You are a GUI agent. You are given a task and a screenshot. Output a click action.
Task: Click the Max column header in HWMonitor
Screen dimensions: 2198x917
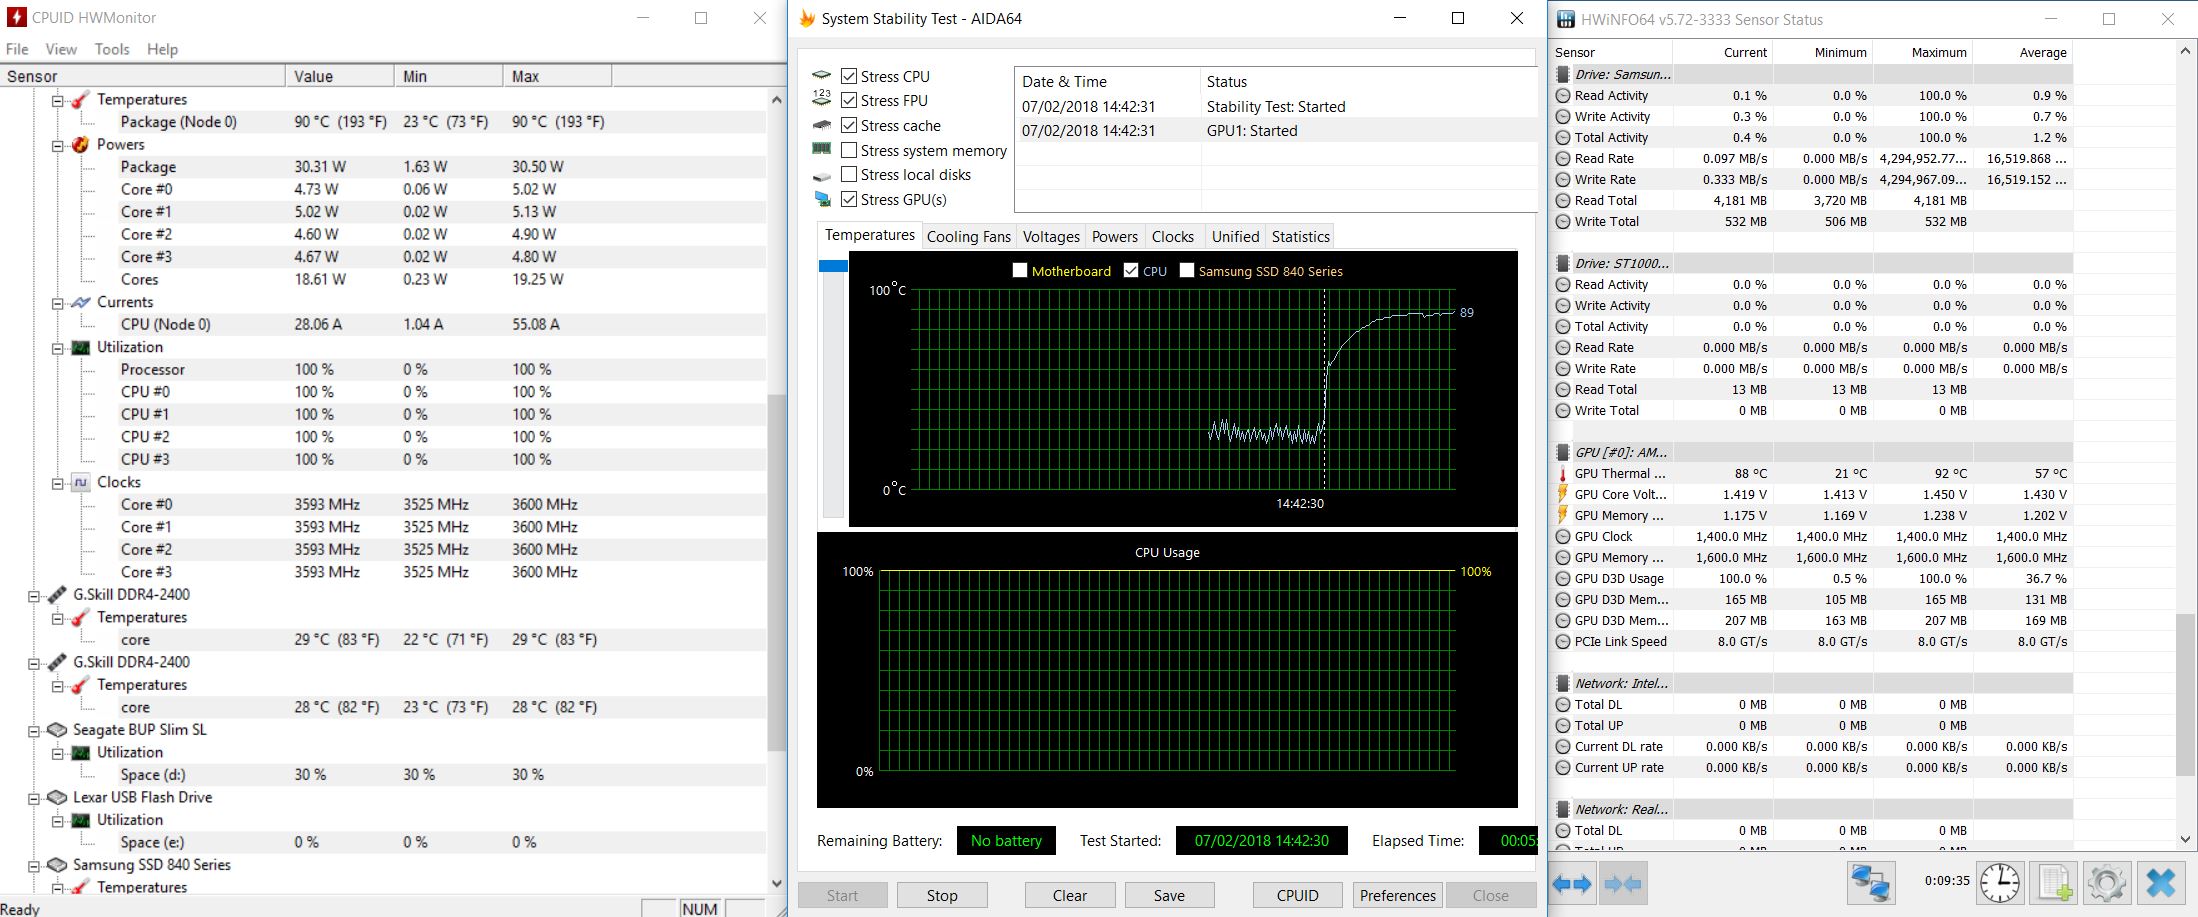tap(556, 76)
